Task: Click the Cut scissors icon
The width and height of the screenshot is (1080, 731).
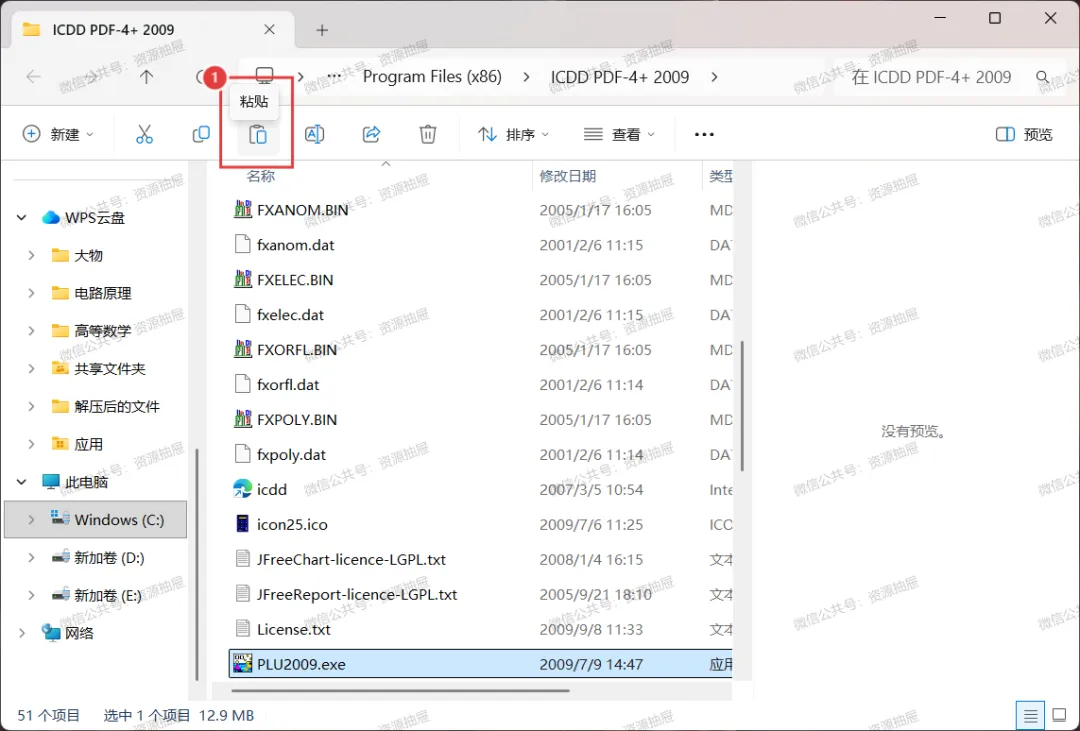Action: [x=144, y=134]
